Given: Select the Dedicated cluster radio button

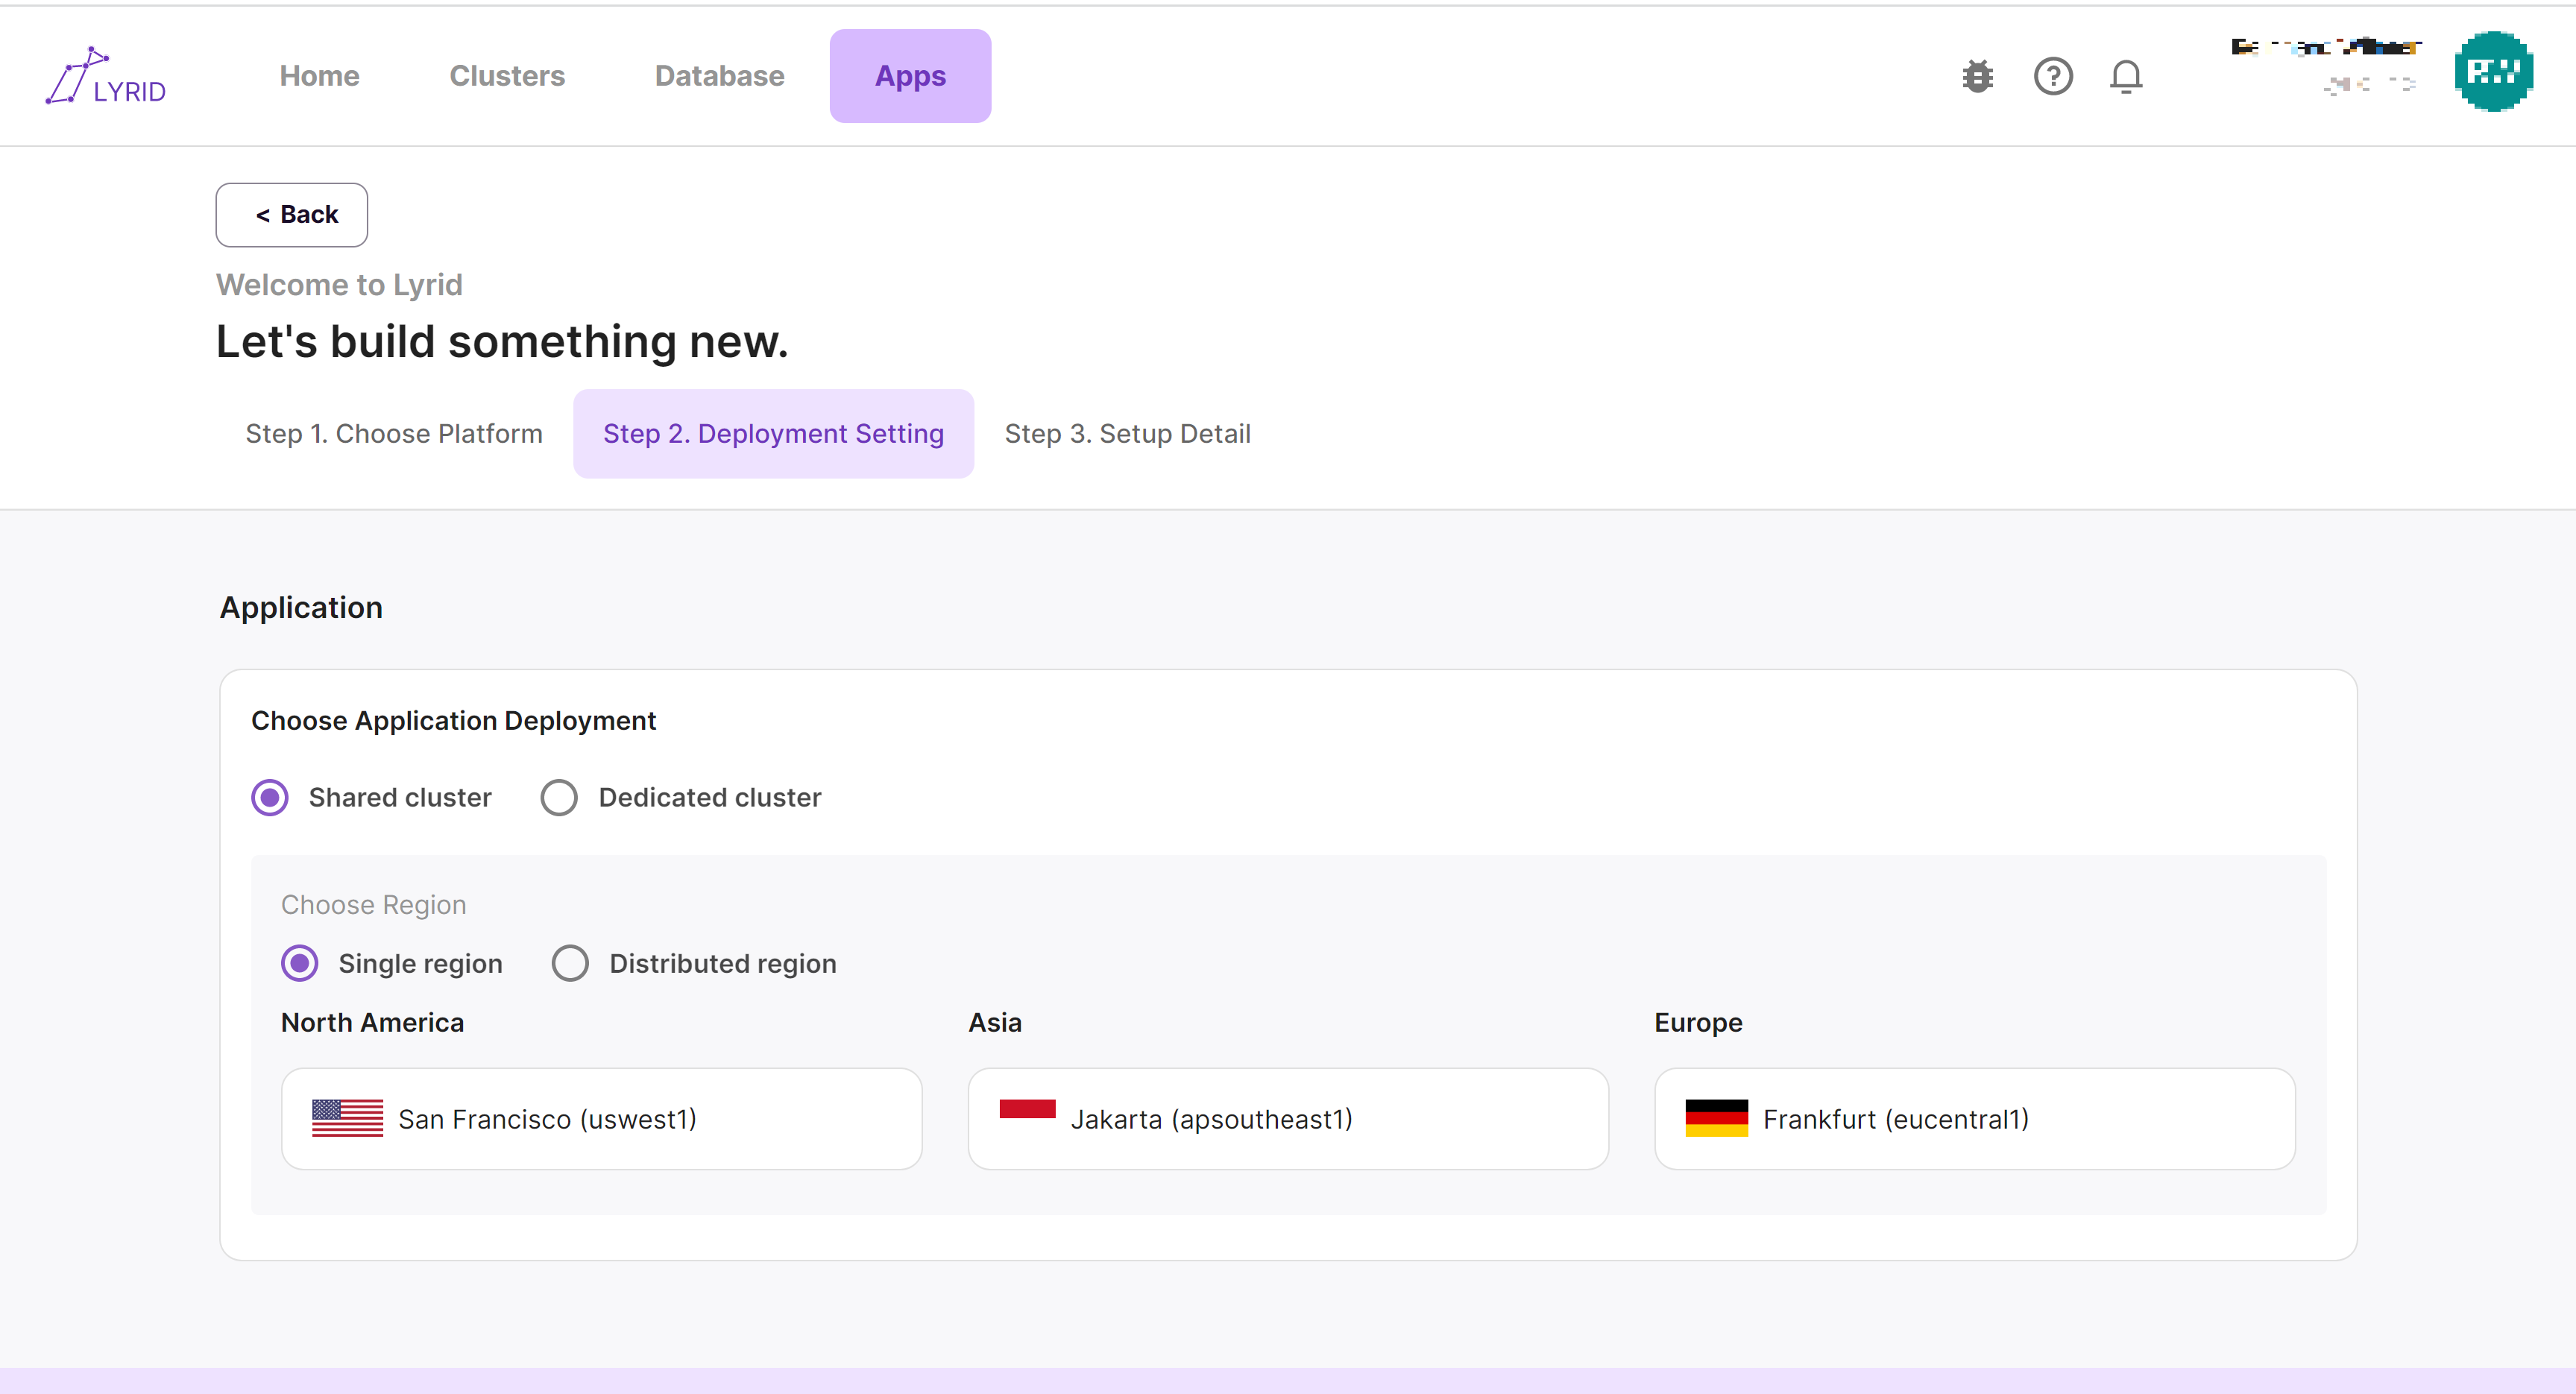Looking at the screenshot, I should [x=559, y=797].
